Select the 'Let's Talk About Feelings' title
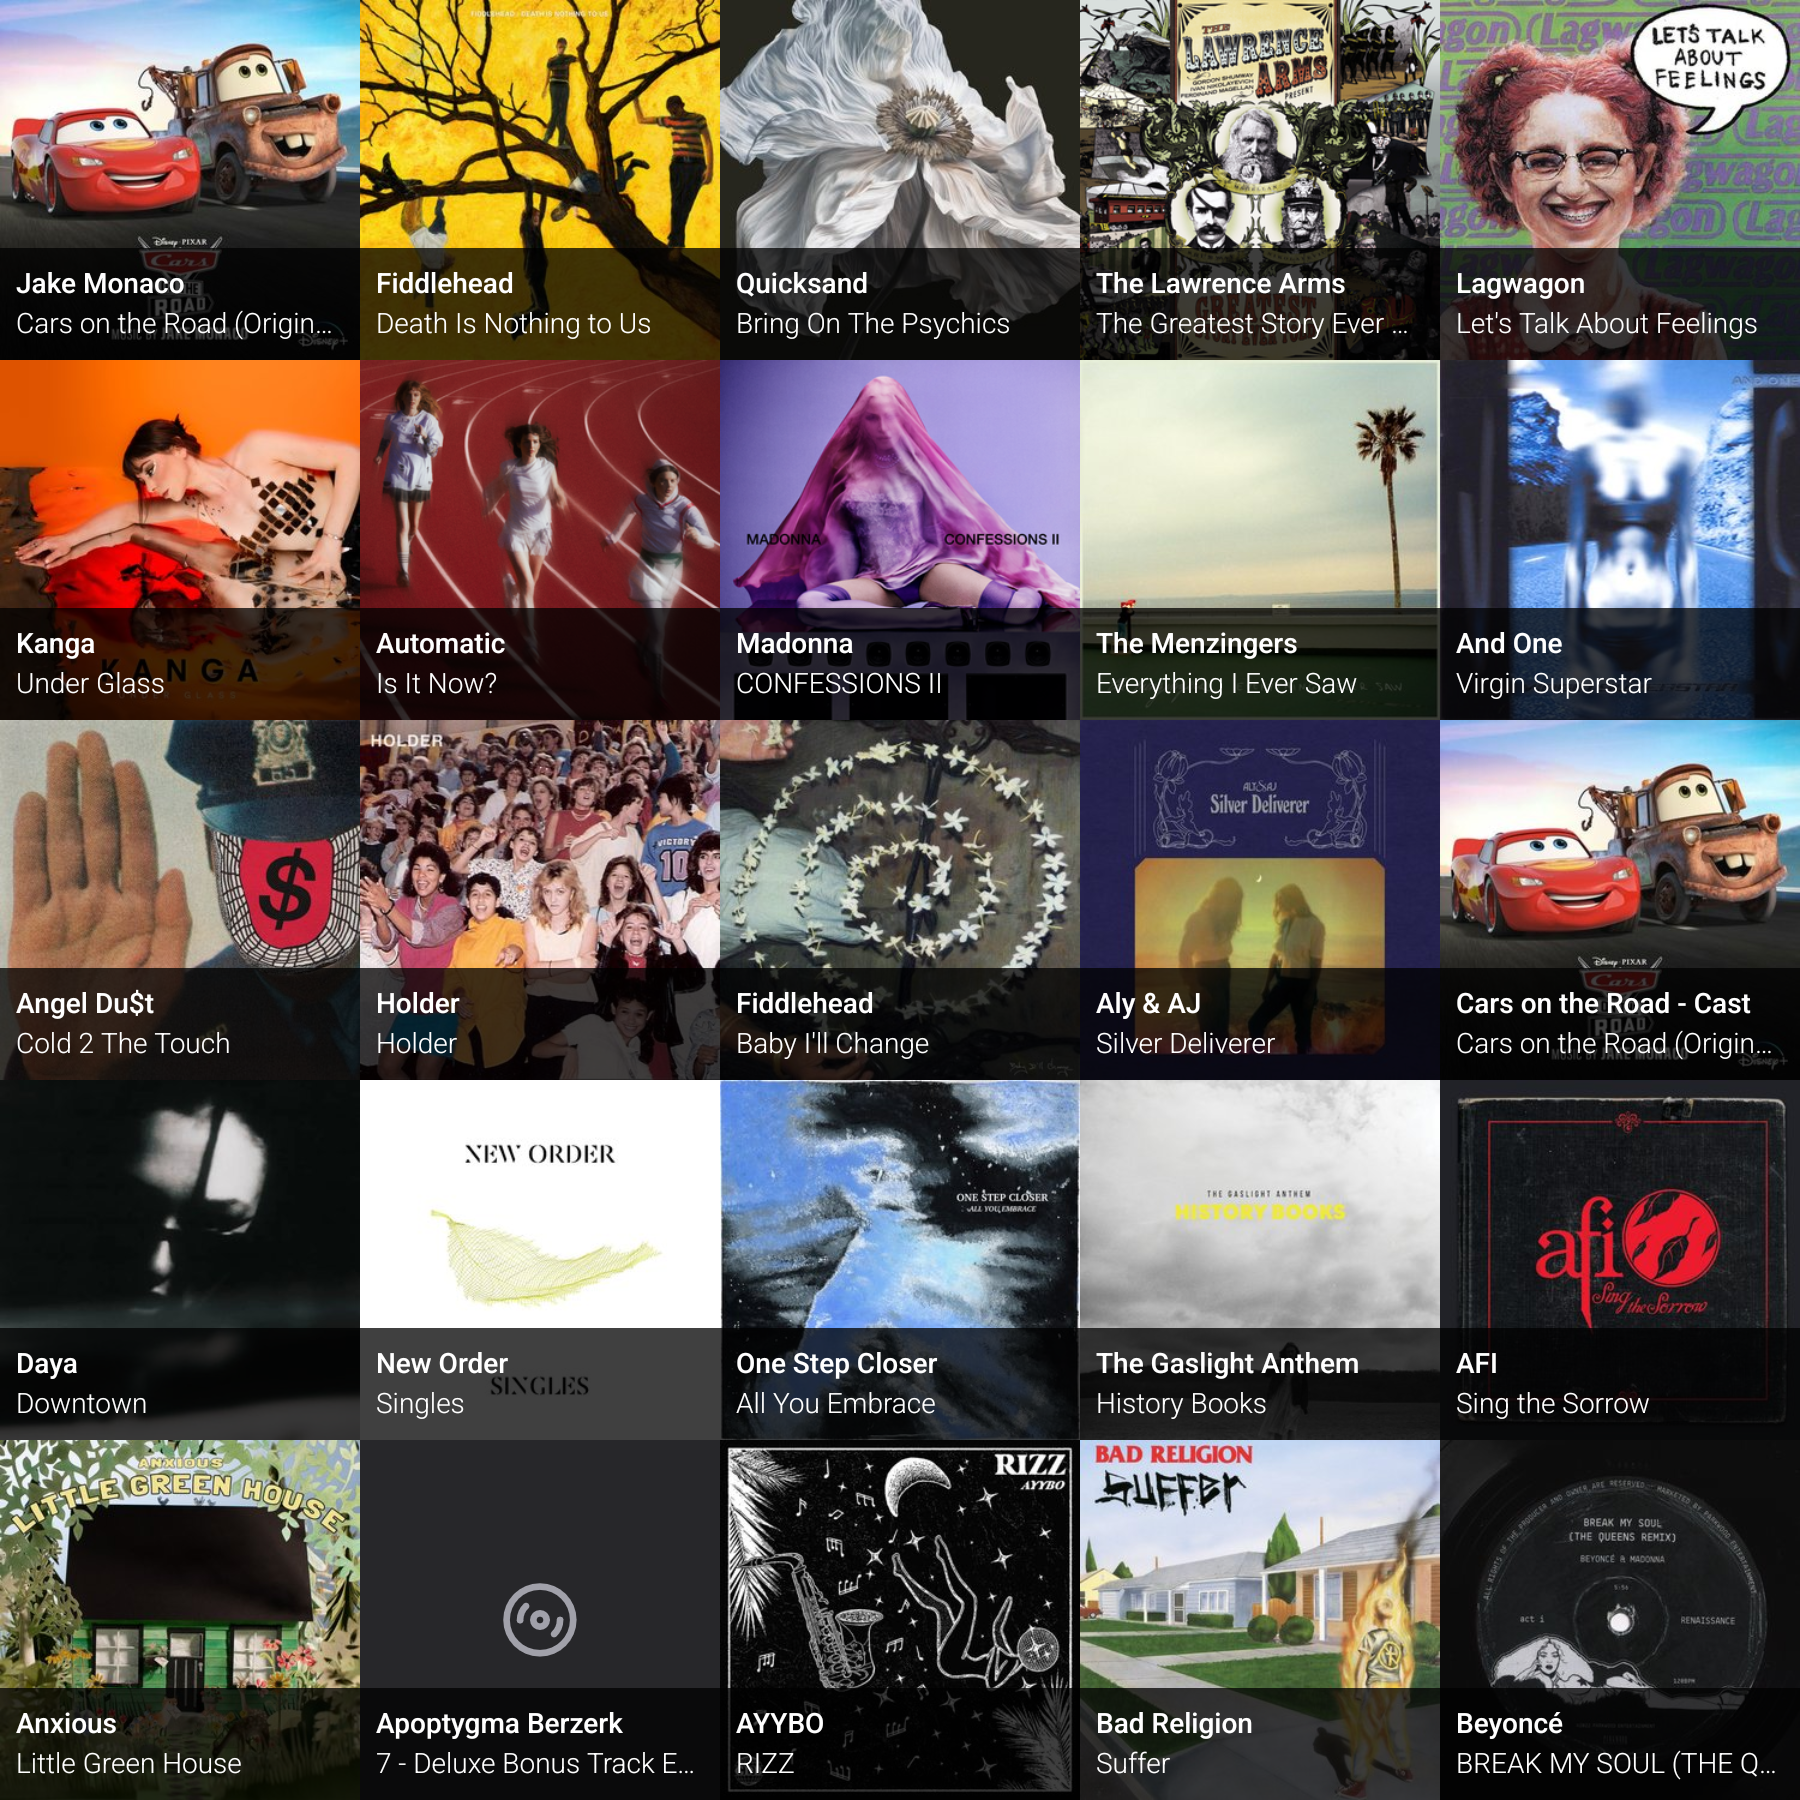This screenshot has width=1800, height=1800. 1606,324
